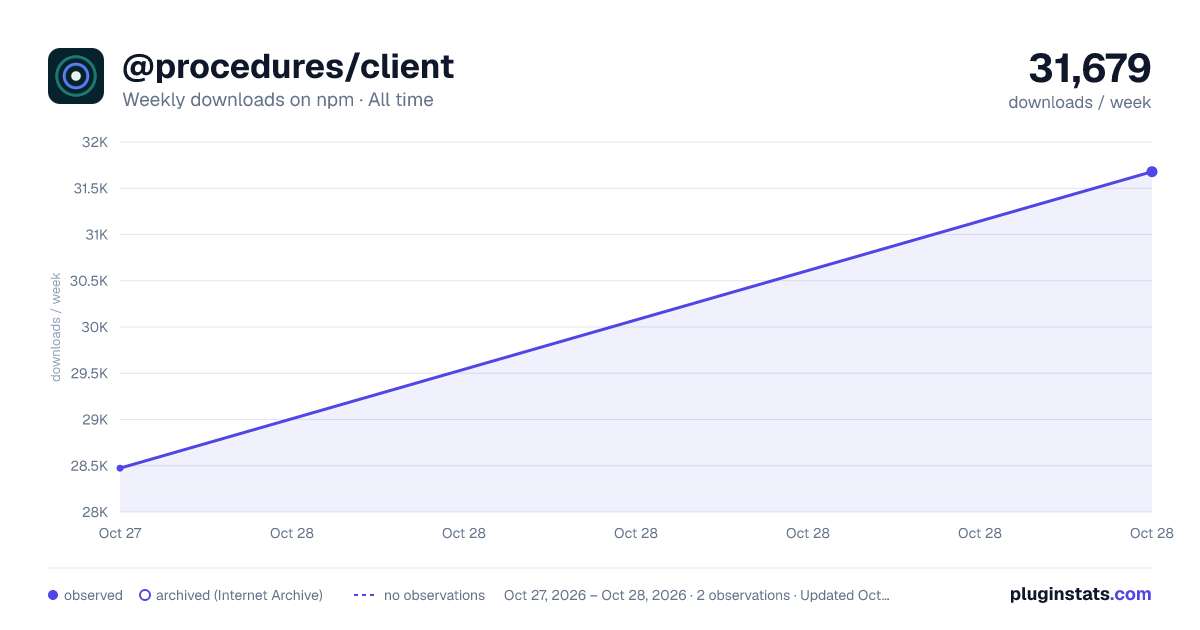Click the 28.5K y-axis label

[x=89, y=466]
